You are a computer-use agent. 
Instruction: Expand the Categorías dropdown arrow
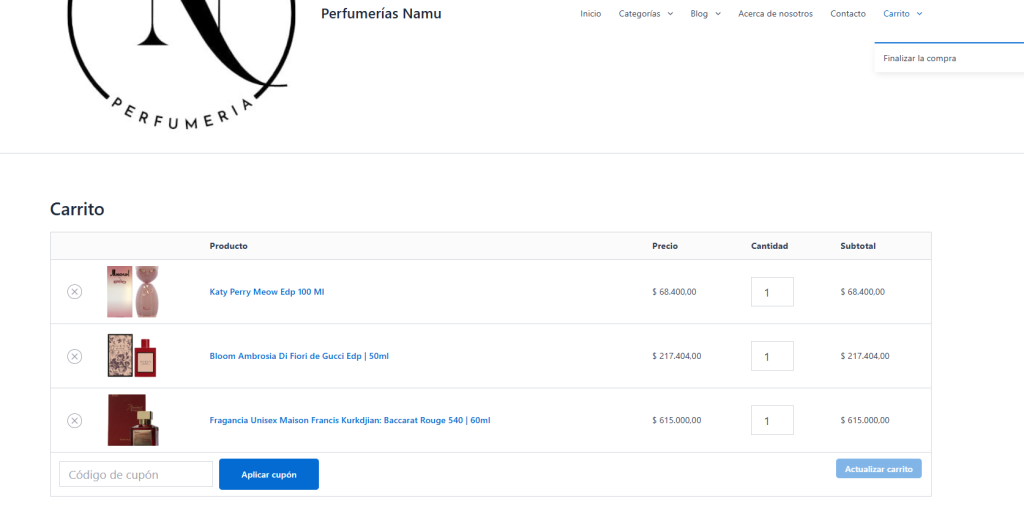pos(670,14)
